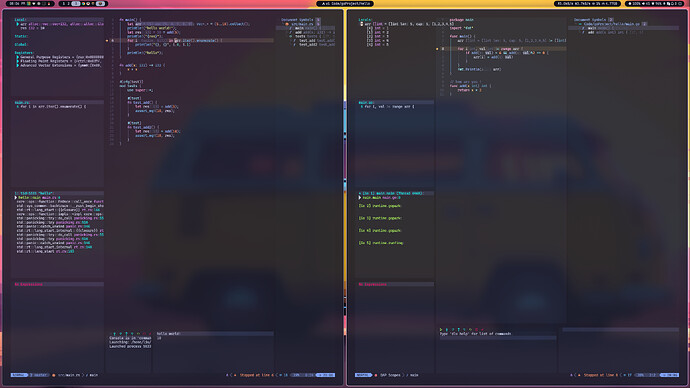This screenshot has width=690, height=388.
Task: Click '[4] int = 5' in Go Locals
Action: coord(378,44)
